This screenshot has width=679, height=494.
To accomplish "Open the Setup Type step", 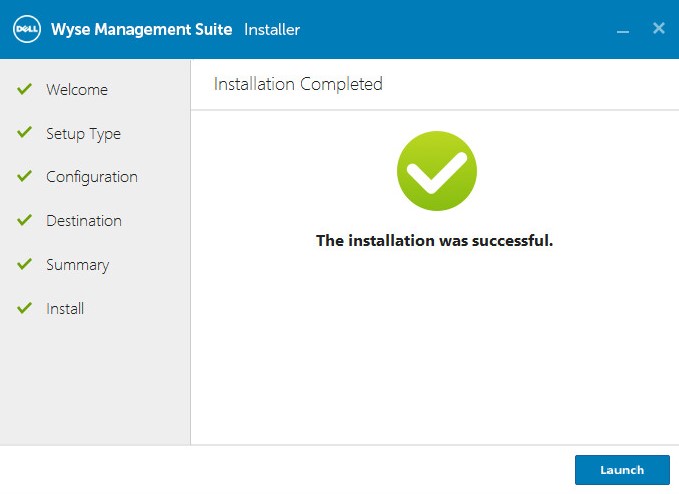I will [x=83, y=134].
